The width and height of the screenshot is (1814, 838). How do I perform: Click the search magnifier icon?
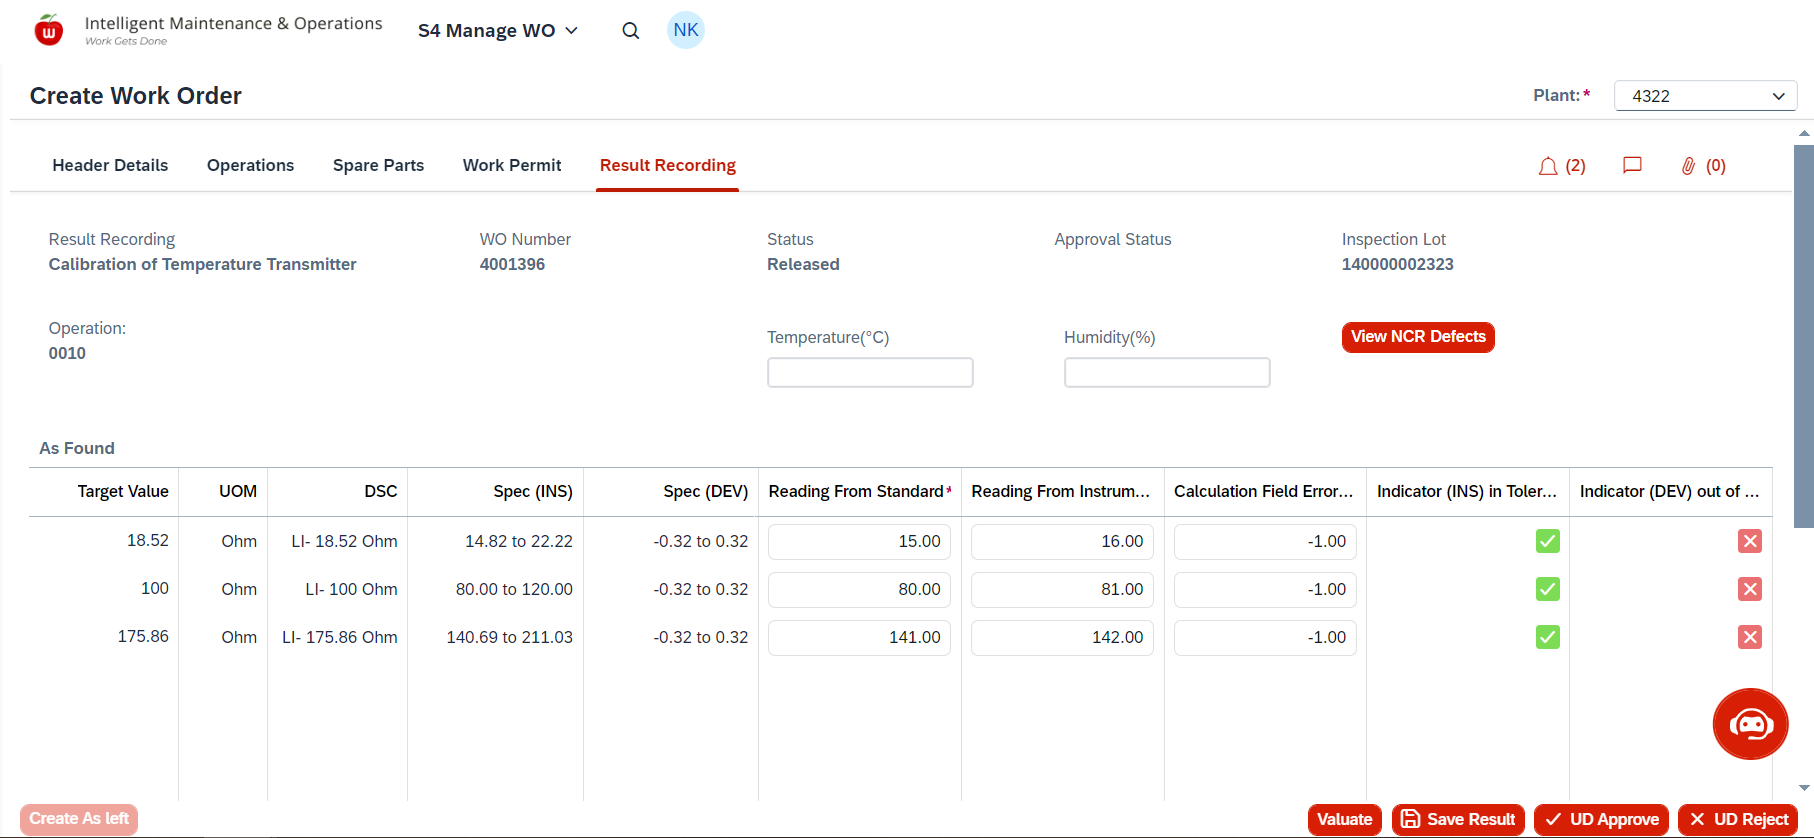(x=630, y=31)
